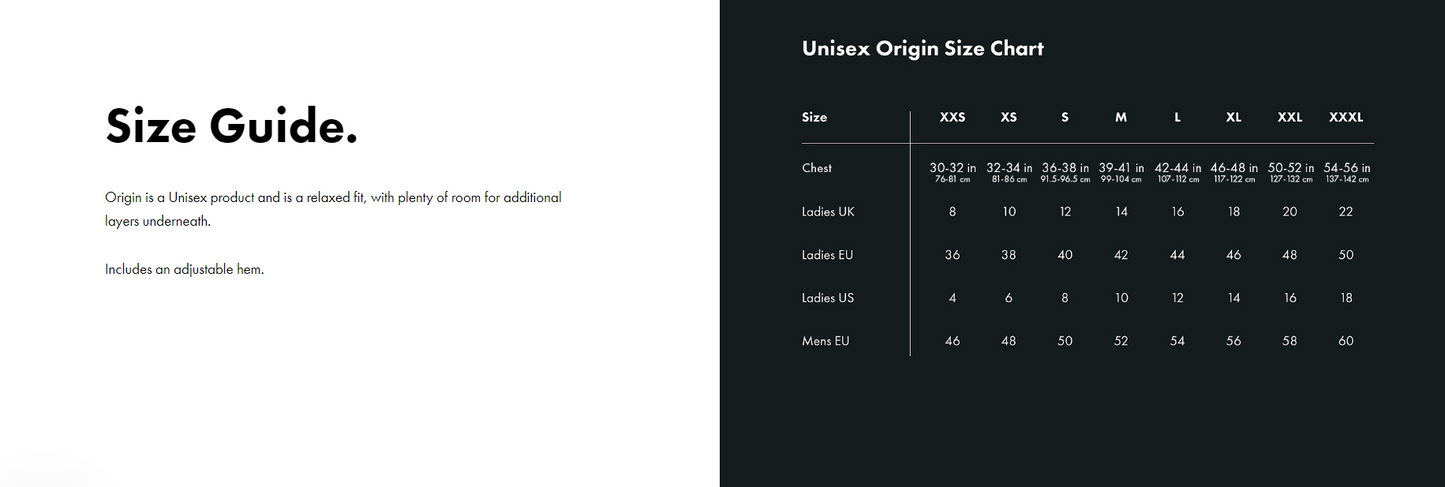Image resolution: width=1445 pixels, height=487 pixels.
Task: Click the Size Guide heading
Action: click(231, 127)
